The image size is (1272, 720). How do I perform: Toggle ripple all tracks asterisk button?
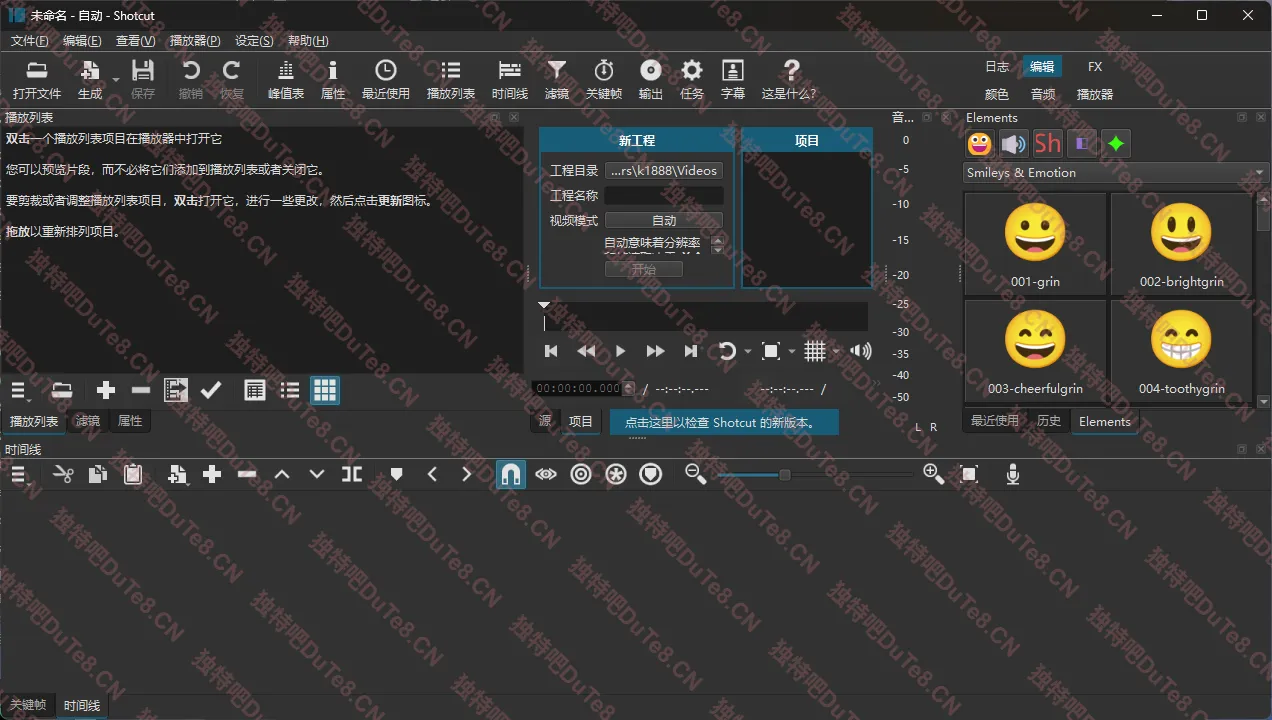(x=616, y=475)
